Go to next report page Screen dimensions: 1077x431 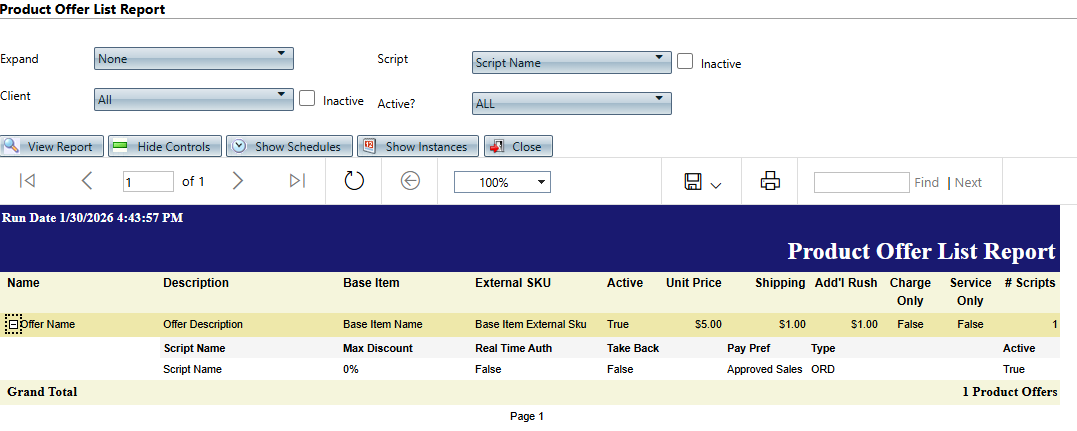point(237,181)
